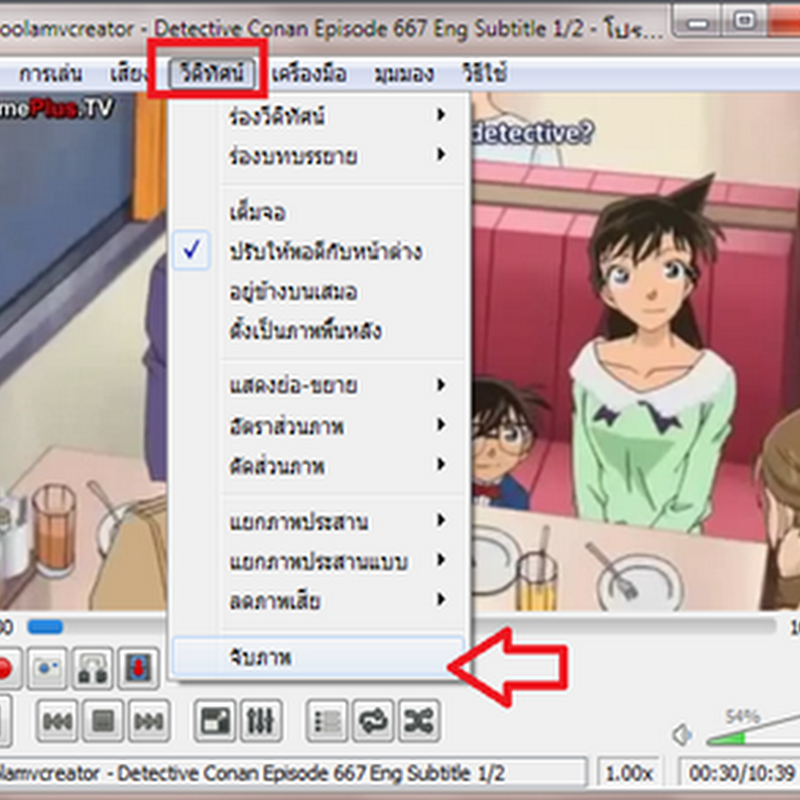The width and height of the screenshot is (800, 800).
Task: Toggle loop repeat mode
Action: pyautogui.click(x=373, y=721)
